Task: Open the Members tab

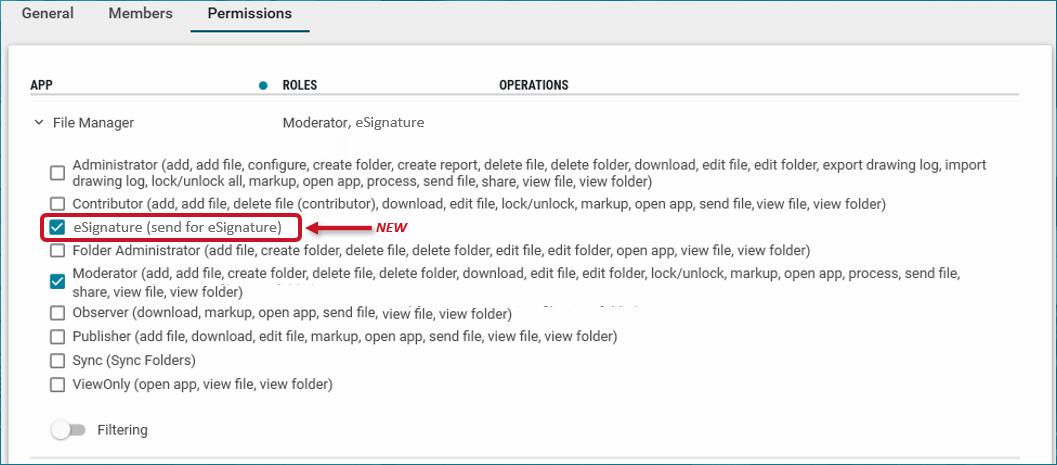Action: (140, 14)
